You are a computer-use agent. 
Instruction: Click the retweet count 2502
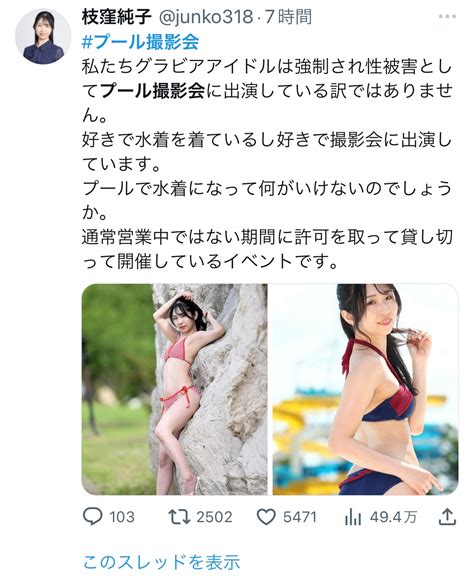(x=215, y=517)
